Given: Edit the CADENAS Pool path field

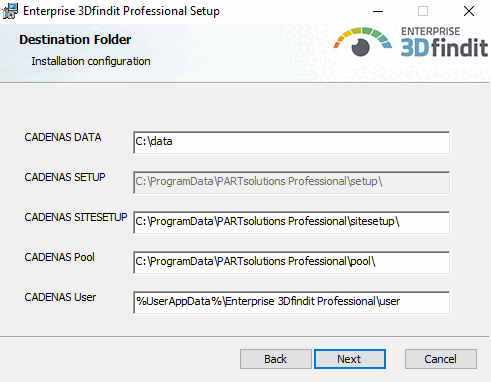Looking at the screenshot, I should click(292, 262).
